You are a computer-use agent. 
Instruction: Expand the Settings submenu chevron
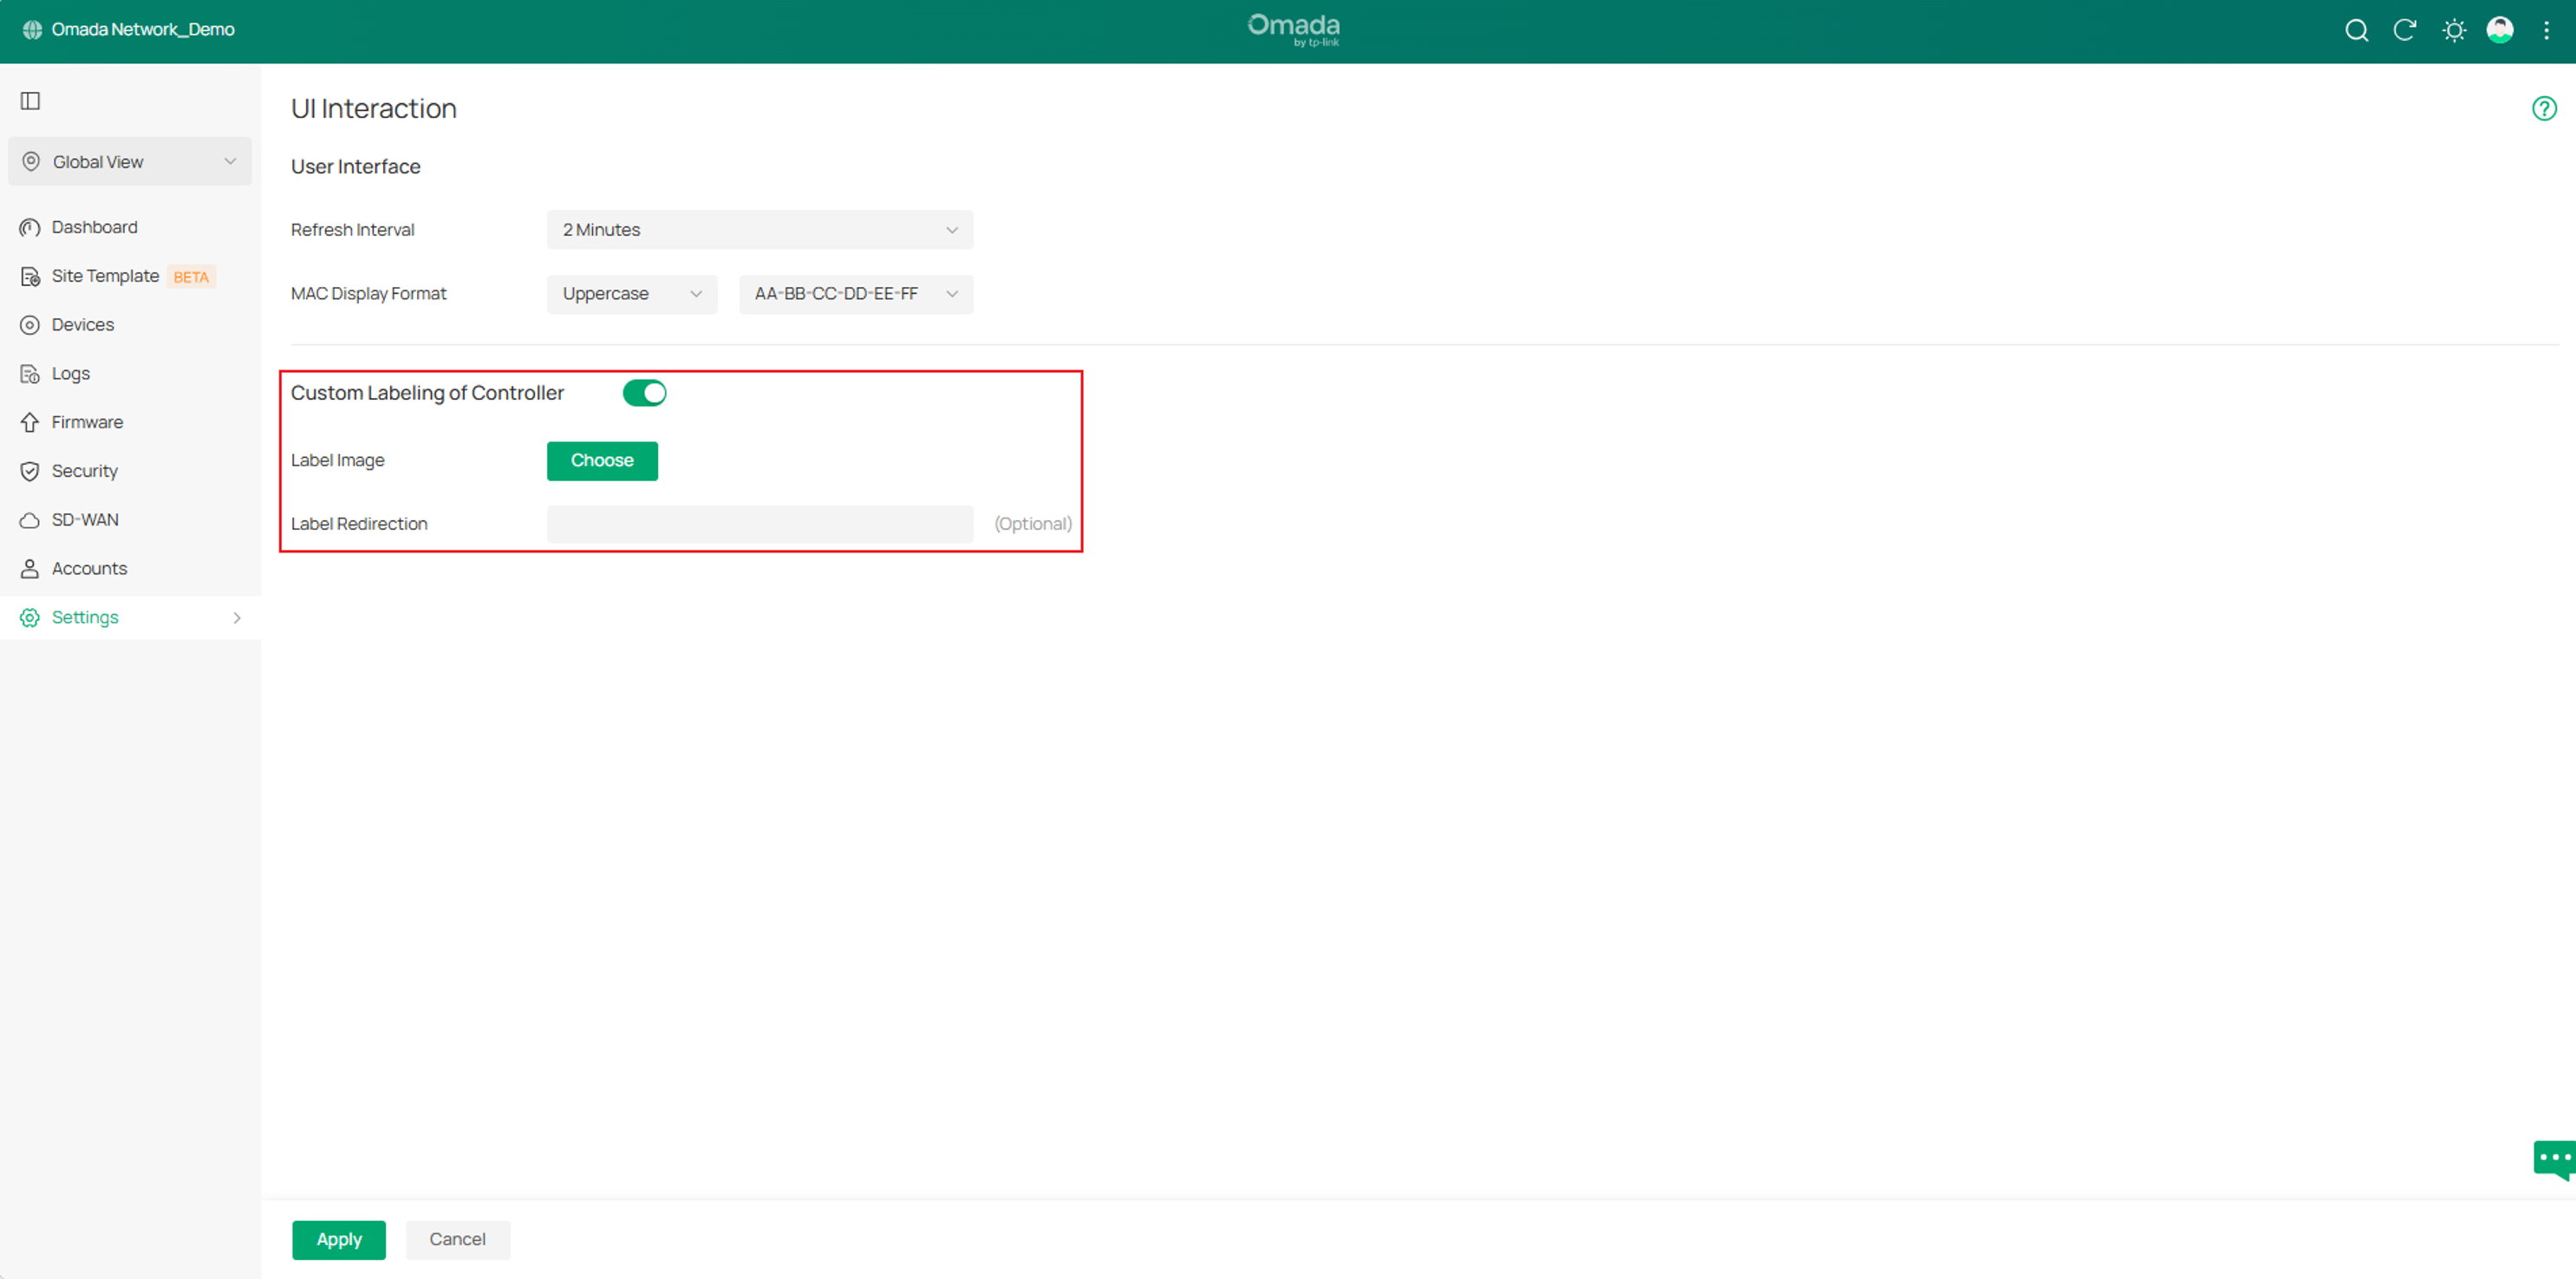point(237,618)
